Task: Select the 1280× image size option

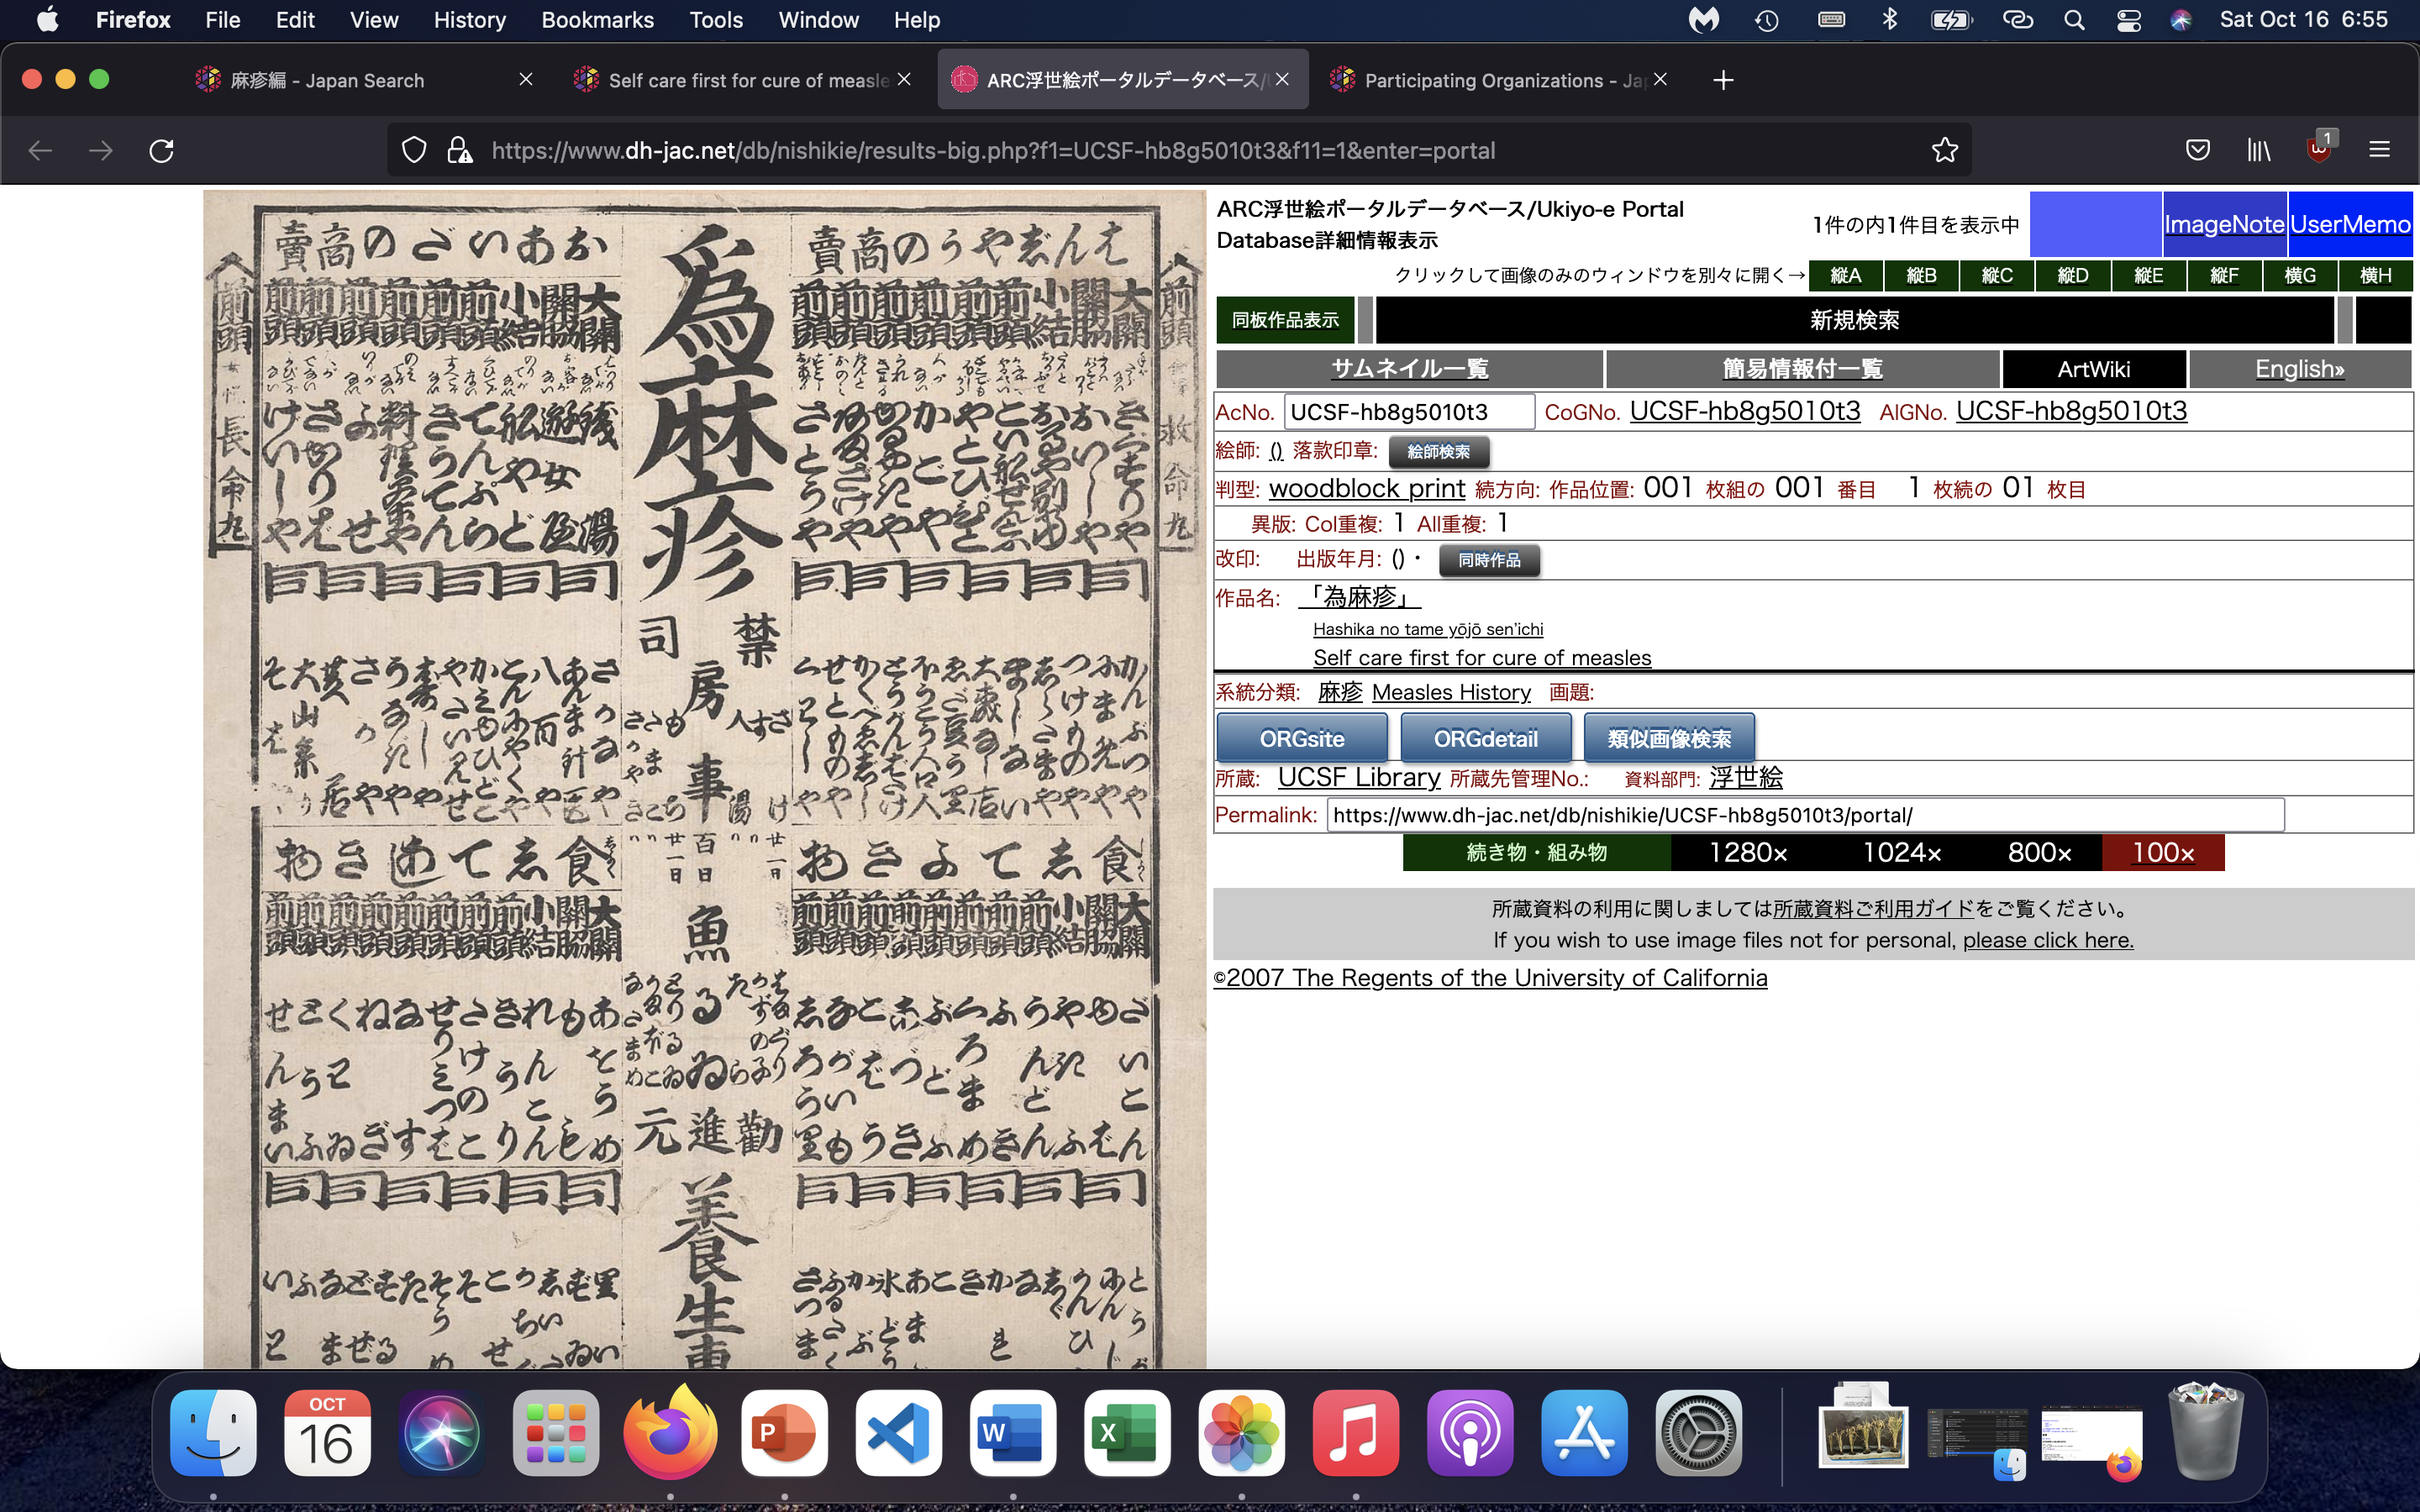Action: pos(1747,853)
